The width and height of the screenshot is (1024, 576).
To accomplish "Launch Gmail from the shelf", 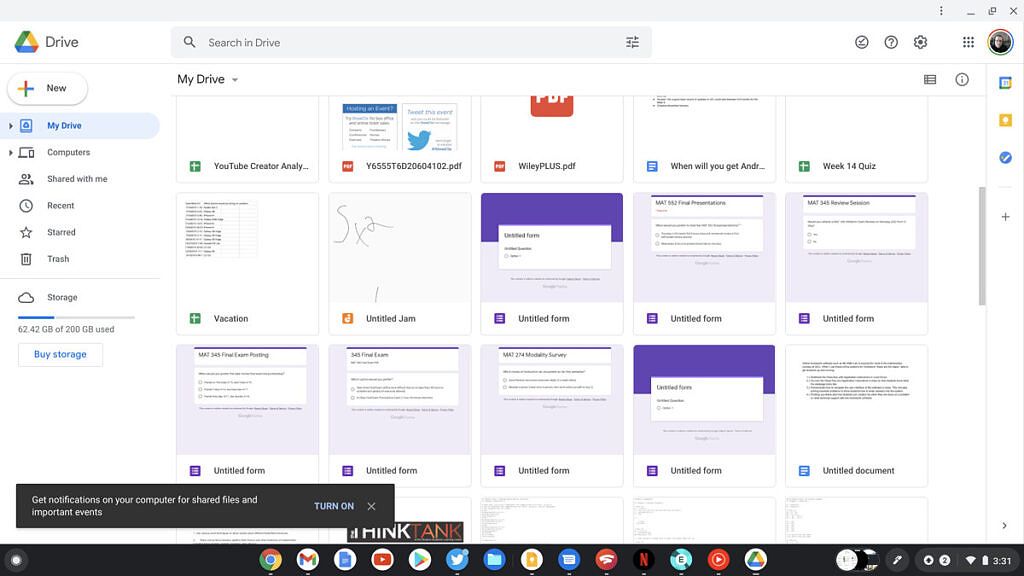I will 307,560.
